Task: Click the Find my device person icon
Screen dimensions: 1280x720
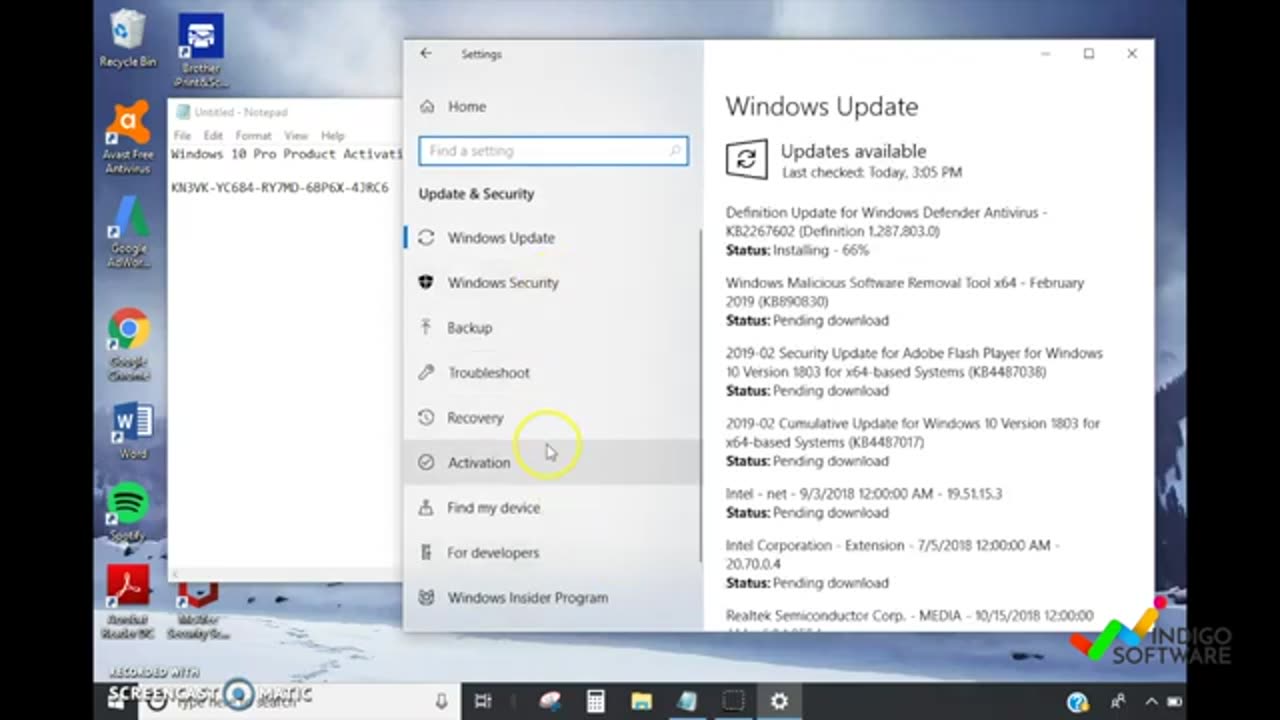Action: pyautogui.click(x=426, y=507)
